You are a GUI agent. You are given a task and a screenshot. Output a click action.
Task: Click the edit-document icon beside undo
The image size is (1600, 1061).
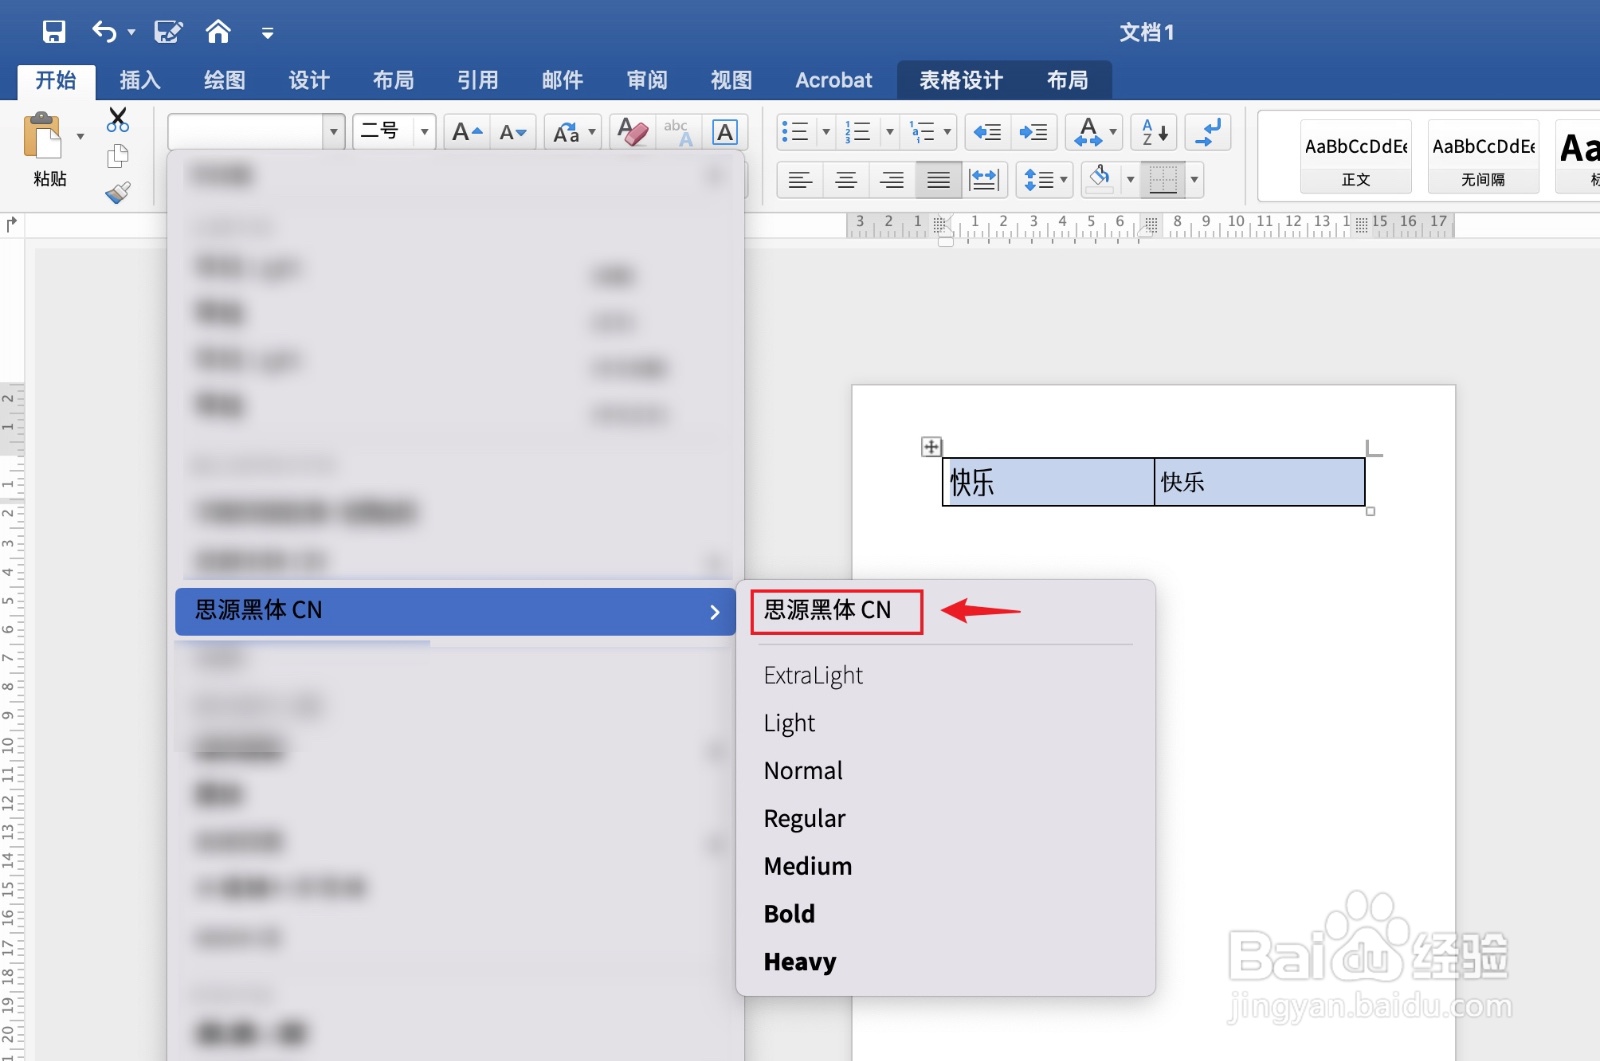pyautogui.click(x=168, y=32)
